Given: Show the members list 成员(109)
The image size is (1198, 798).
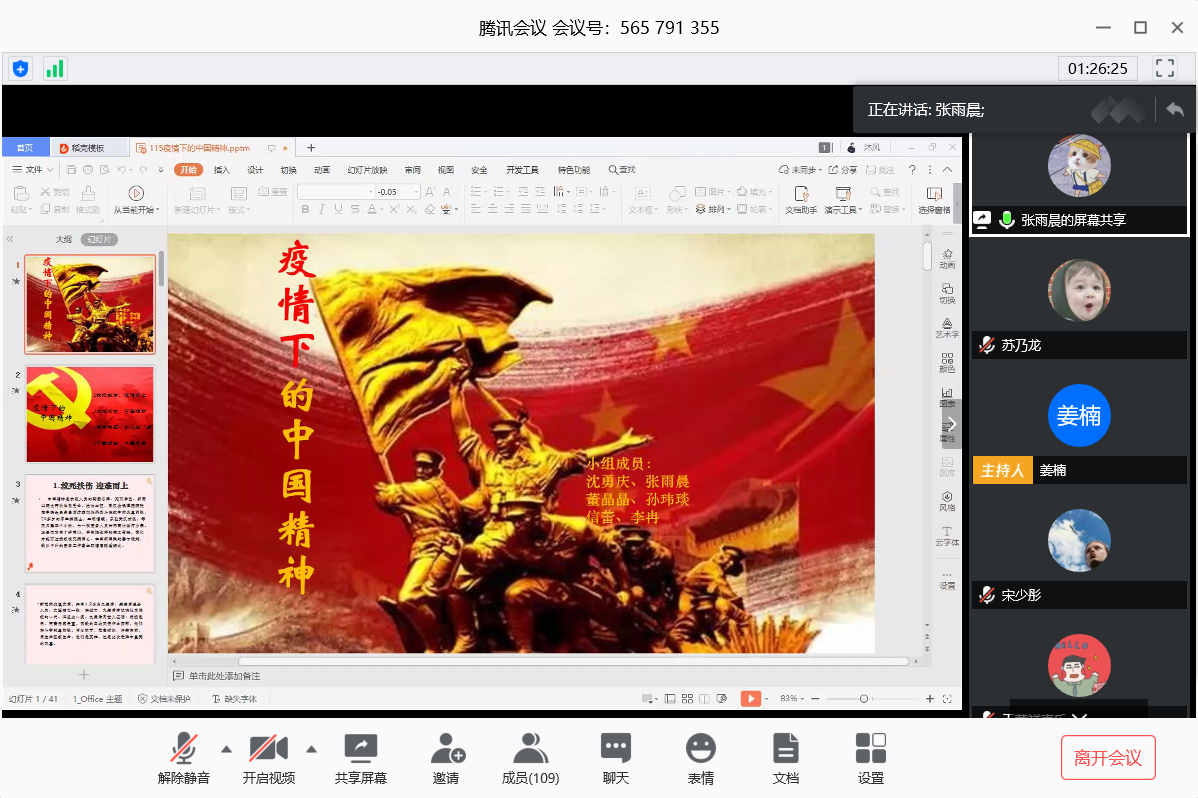Looking at the screenshot, I should pos(530,757).
